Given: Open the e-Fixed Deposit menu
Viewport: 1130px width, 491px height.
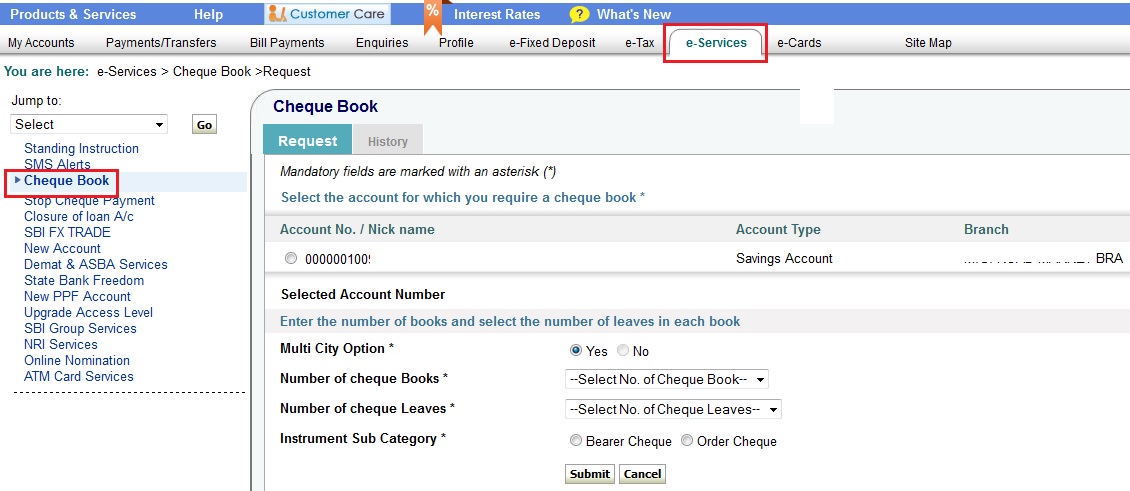Looking at the screenshot, I should click(552, 43).
